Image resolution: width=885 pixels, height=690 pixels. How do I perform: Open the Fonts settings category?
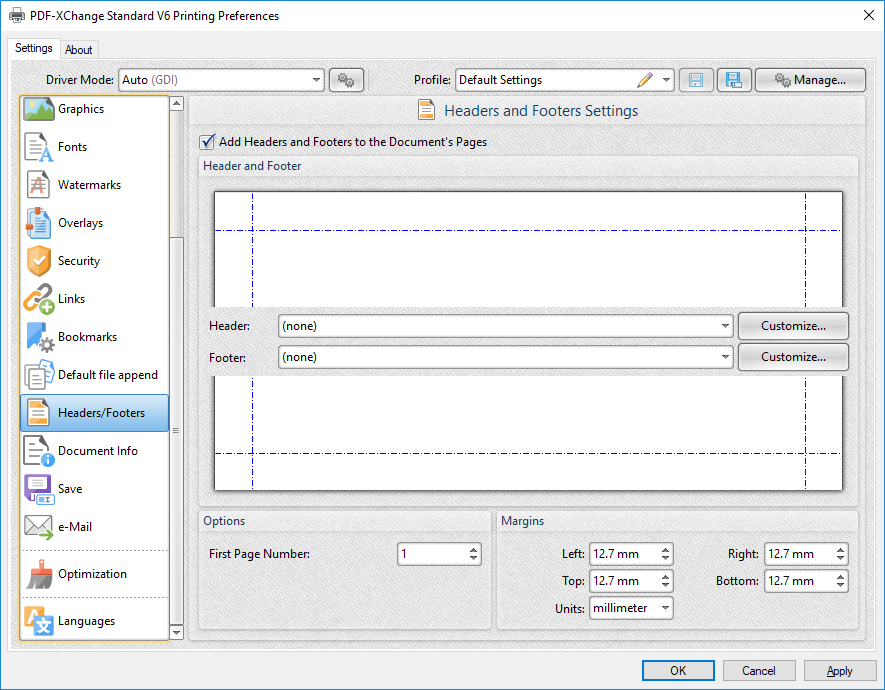[94, 147]
